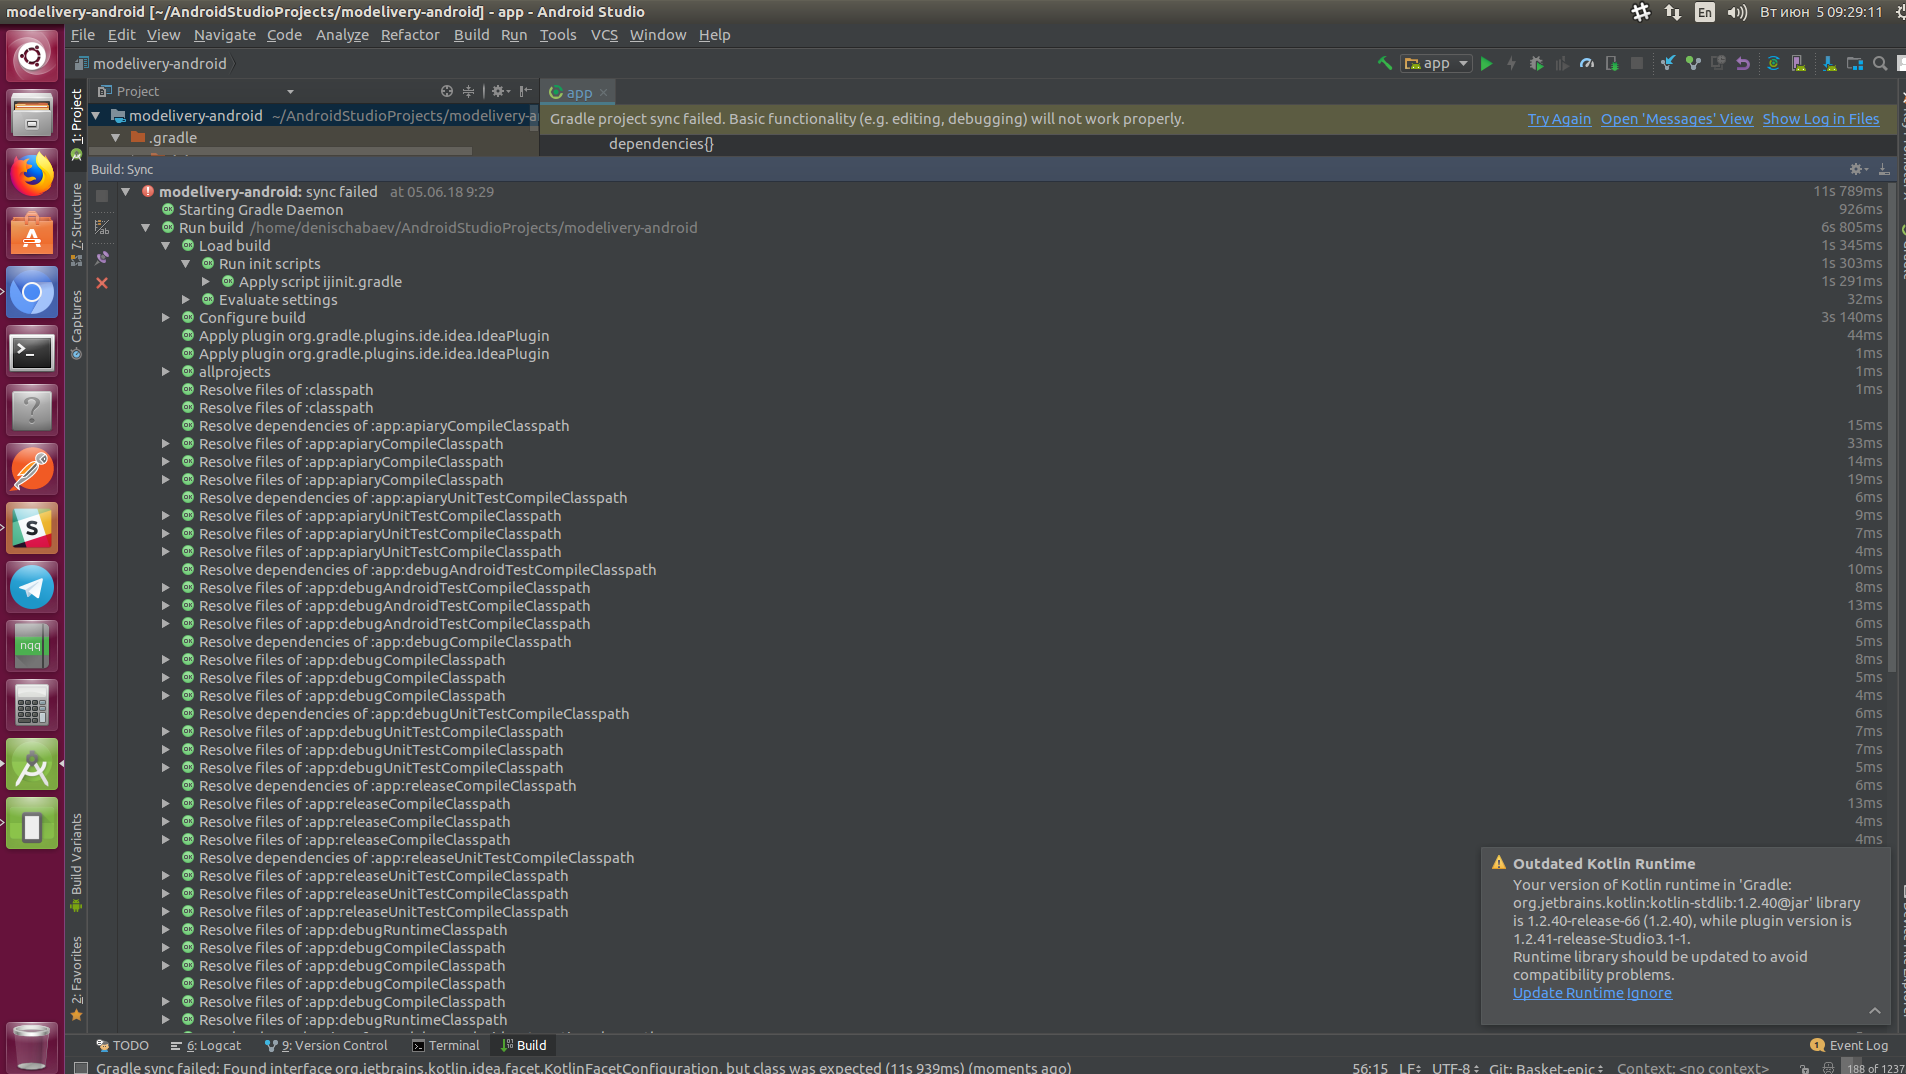
Task: Open Terminal app from the Ubuntu dock
Action: [32, 352]
